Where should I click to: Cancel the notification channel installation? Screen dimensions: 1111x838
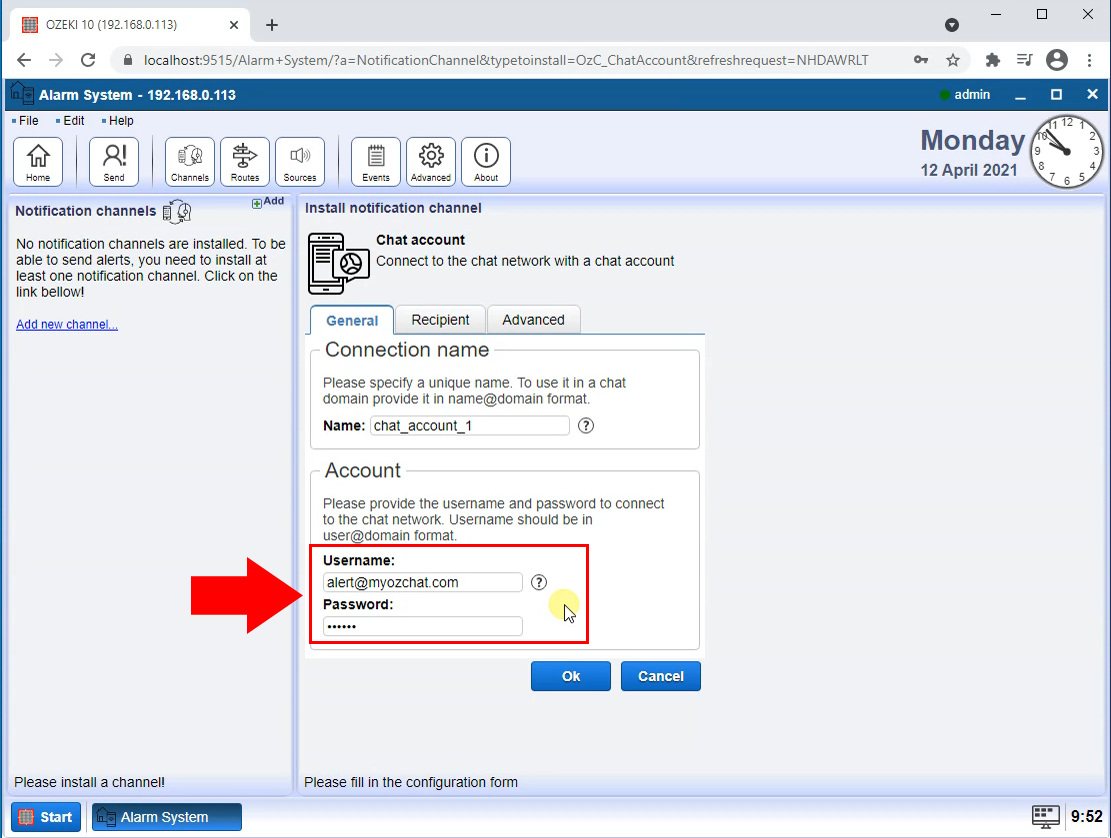[660, 676]
